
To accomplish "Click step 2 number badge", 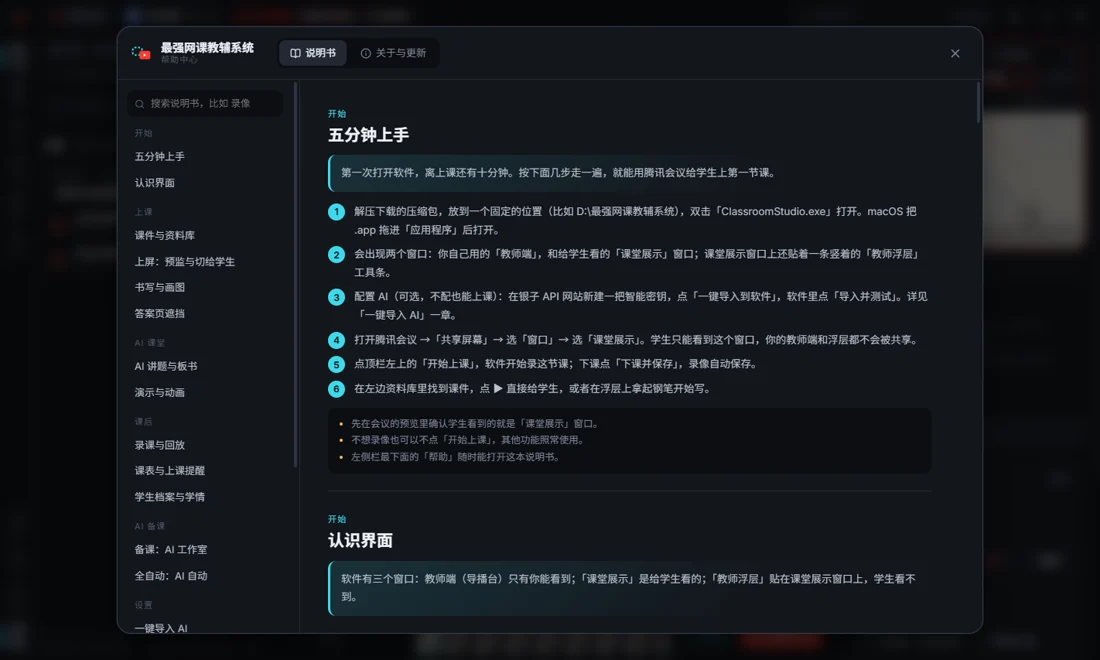I will 336,254.
